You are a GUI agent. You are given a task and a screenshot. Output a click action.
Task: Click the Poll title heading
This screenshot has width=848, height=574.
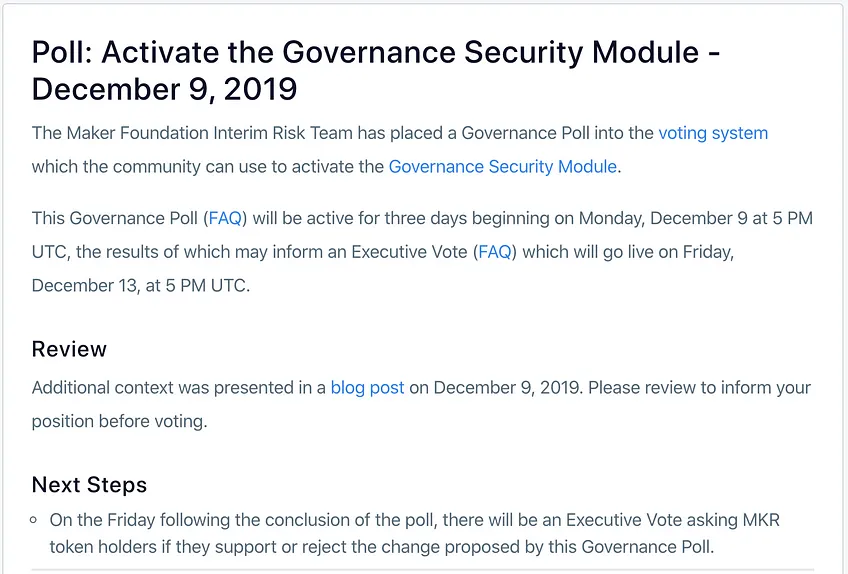click(x=376, y=70)
